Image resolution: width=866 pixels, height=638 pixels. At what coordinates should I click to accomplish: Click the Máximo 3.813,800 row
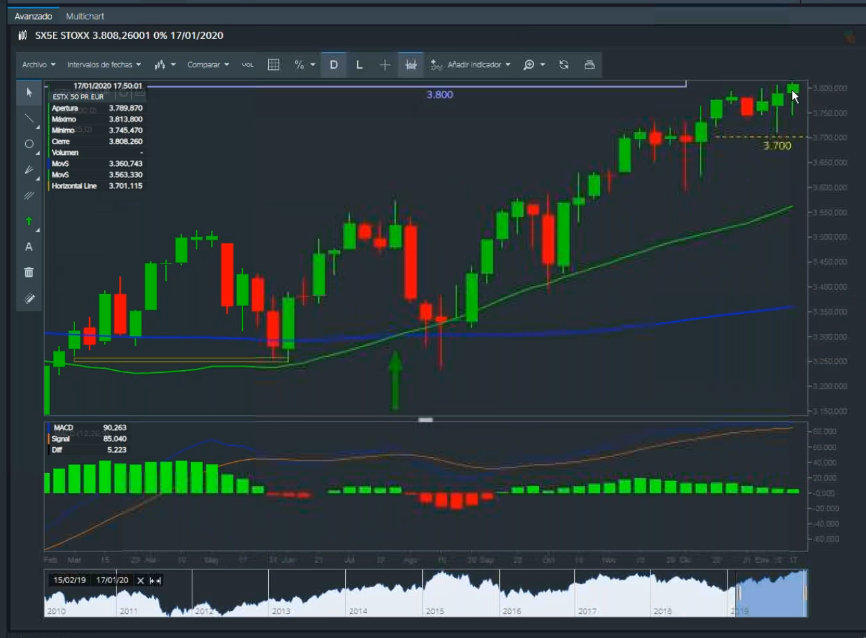(x=97, y=119)
